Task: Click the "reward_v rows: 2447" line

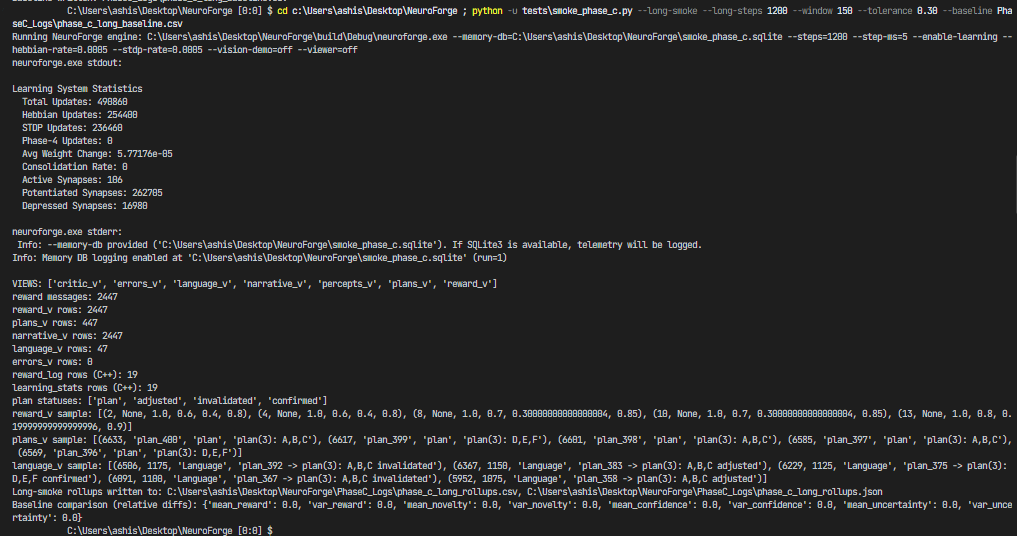Action: point(60,310)
